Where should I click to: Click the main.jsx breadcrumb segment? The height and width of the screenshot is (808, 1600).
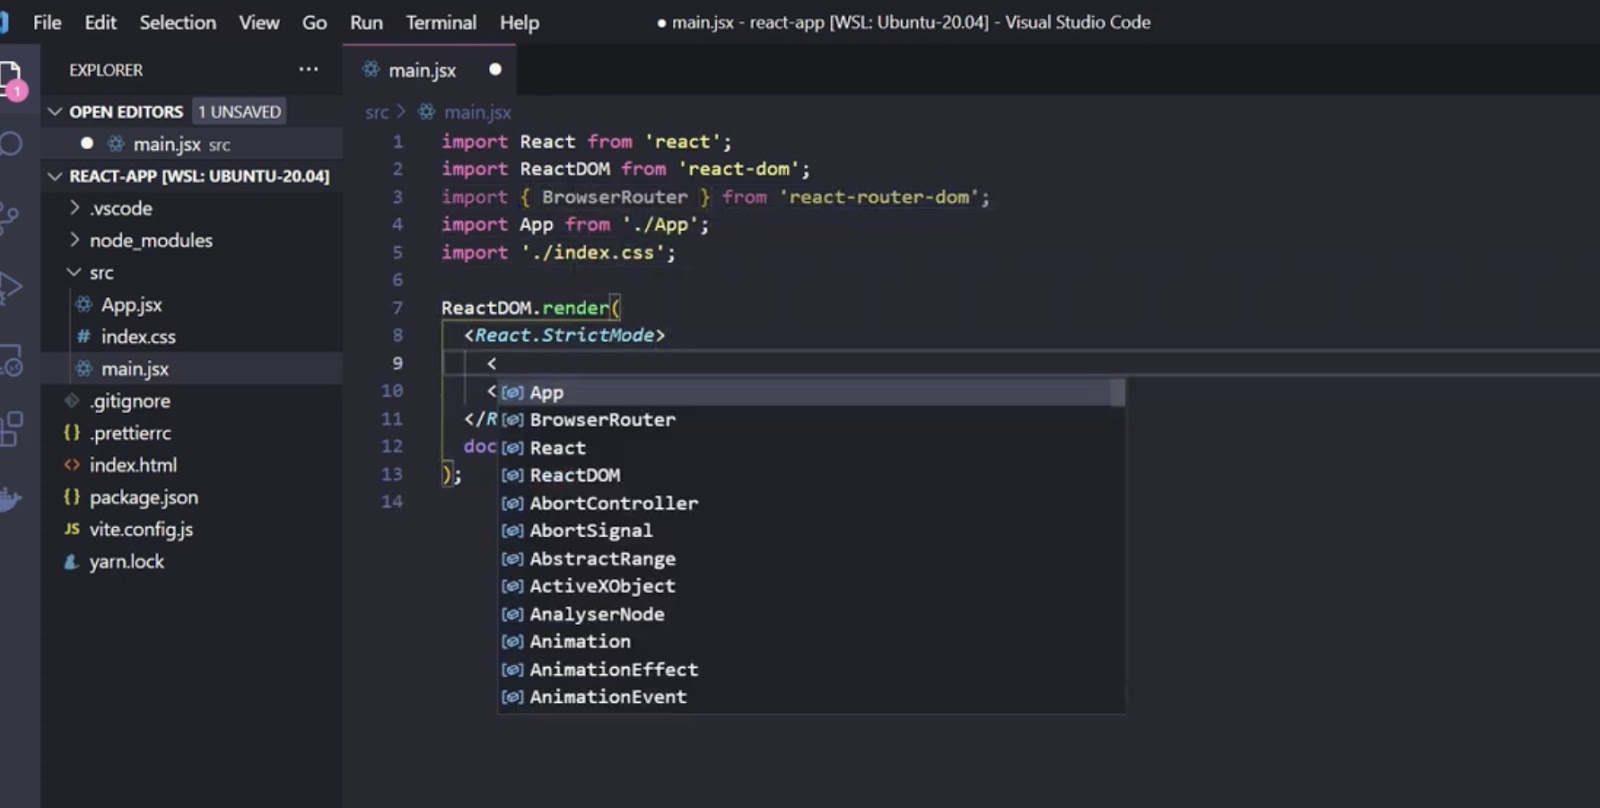[477, 112]
